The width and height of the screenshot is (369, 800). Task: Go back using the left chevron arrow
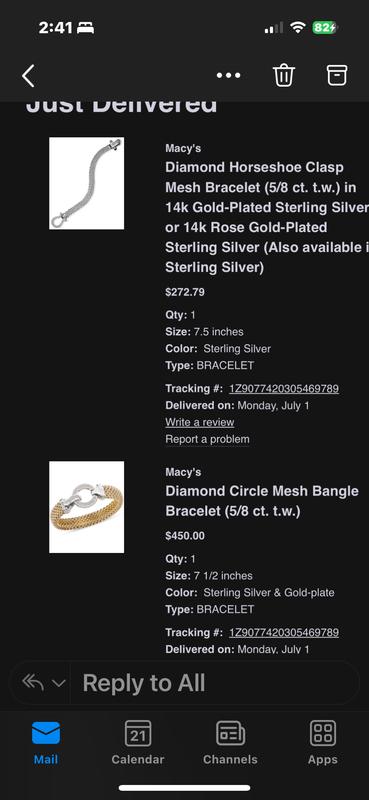point(29,76)
